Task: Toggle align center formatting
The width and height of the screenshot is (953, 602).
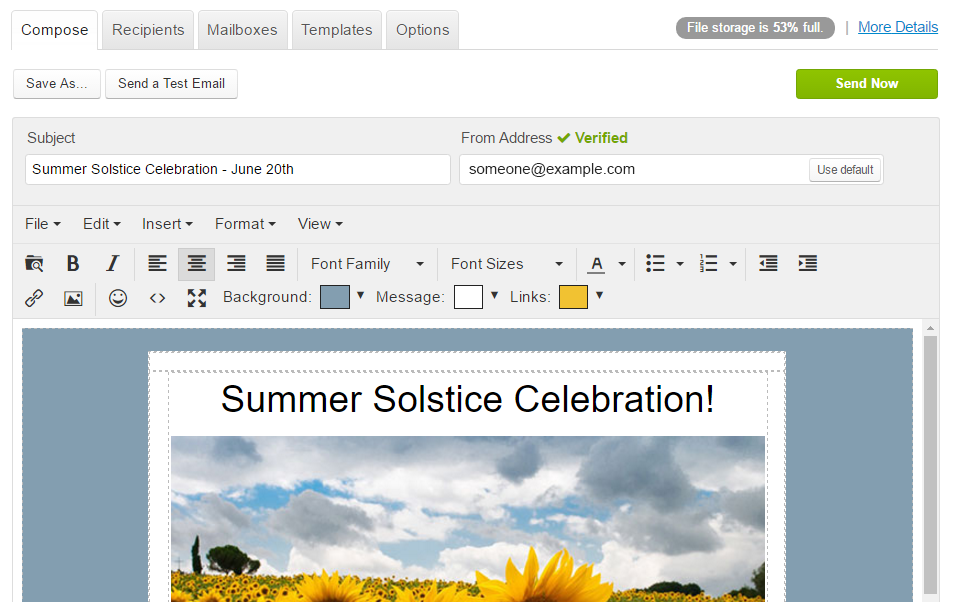Action: [196, 264]
